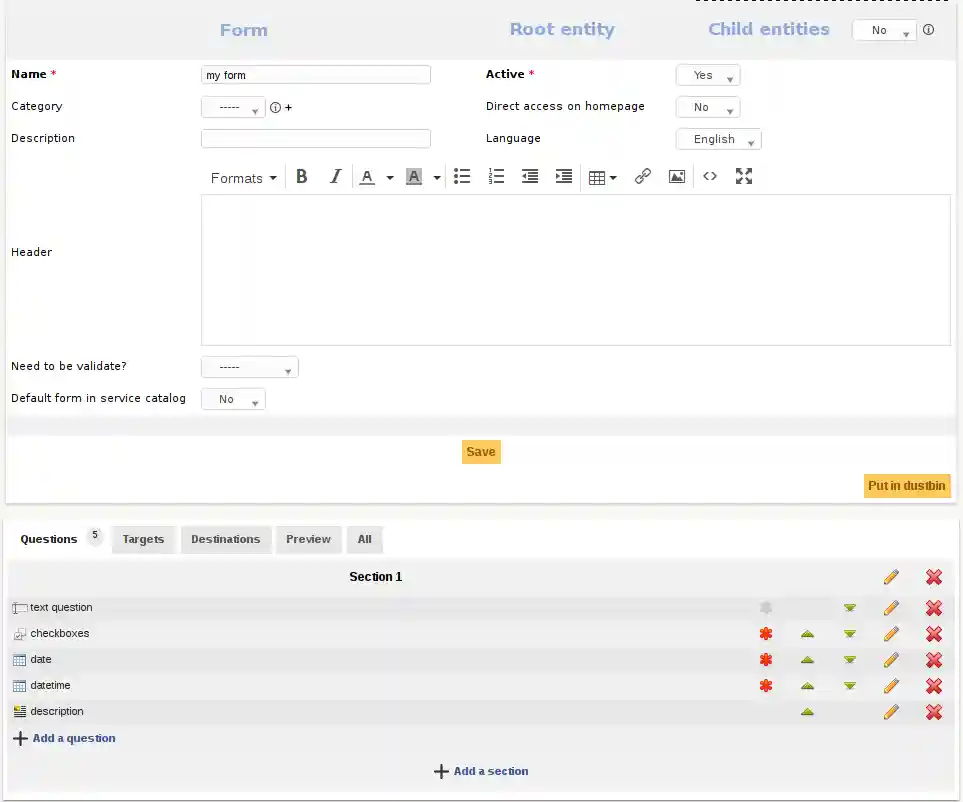963x802 pixels.
Task: Toggle required asterisk for checkboxes question
Action: 766,634
